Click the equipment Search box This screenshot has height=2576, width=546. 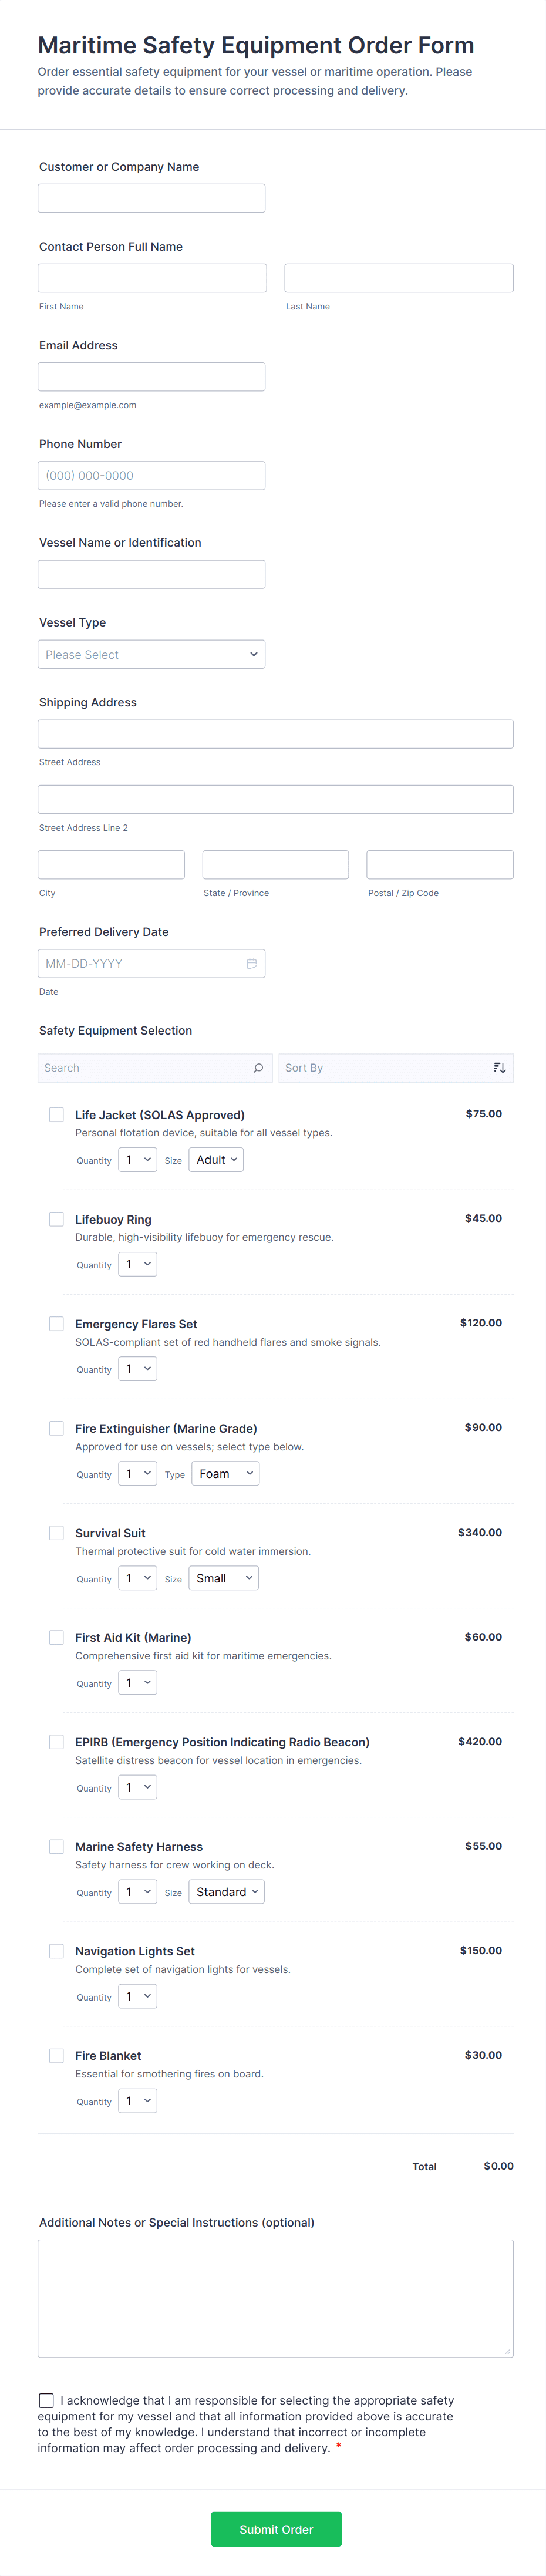tap(145, 1068)
